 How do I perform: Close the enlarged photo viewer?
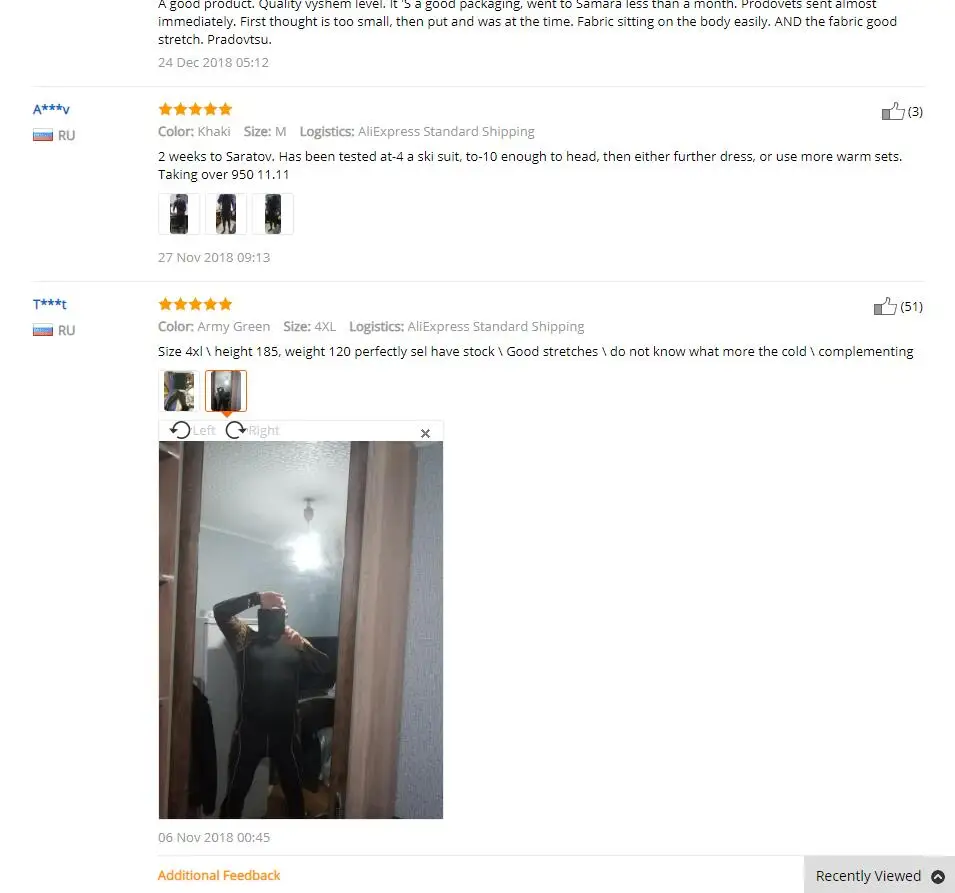point(425,433)
